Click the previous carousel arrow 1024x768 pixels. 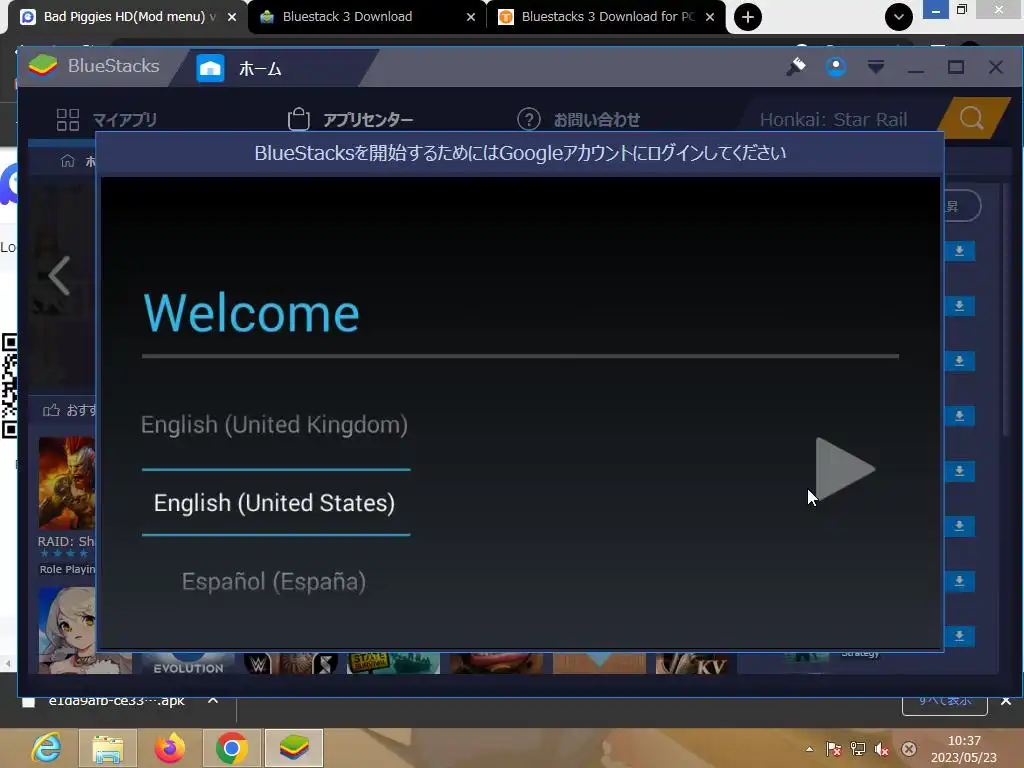pos(59,276)
